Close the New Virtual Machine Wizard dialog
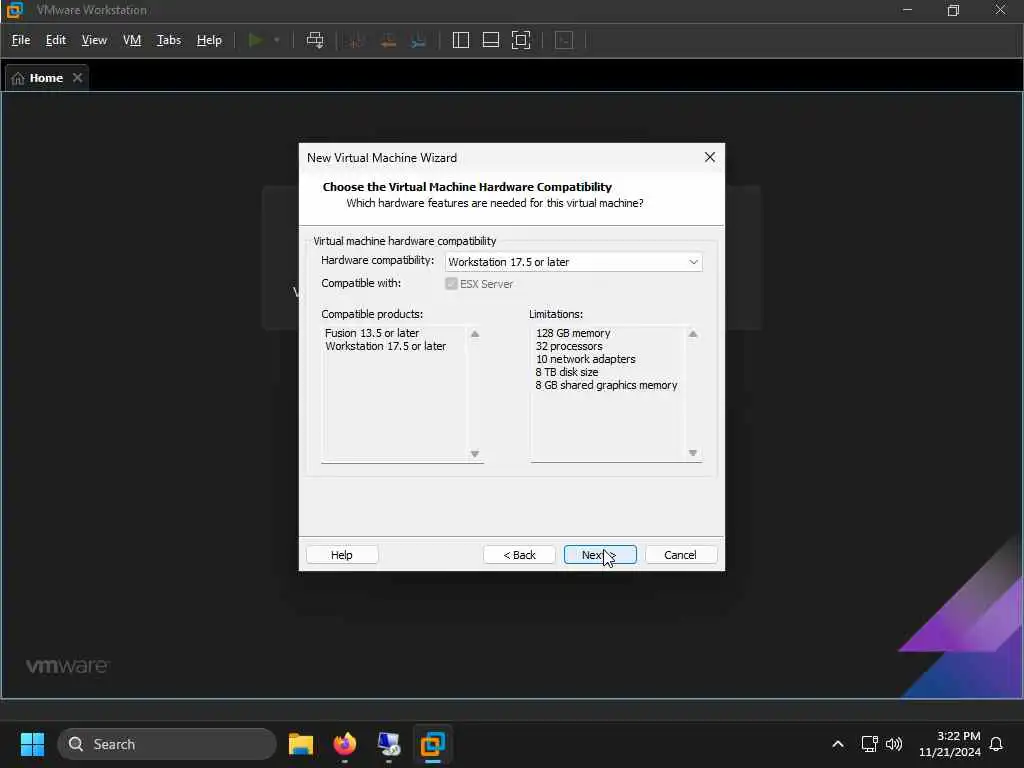The width and height of the screenshot is (1024, 768). click(710, 157)
